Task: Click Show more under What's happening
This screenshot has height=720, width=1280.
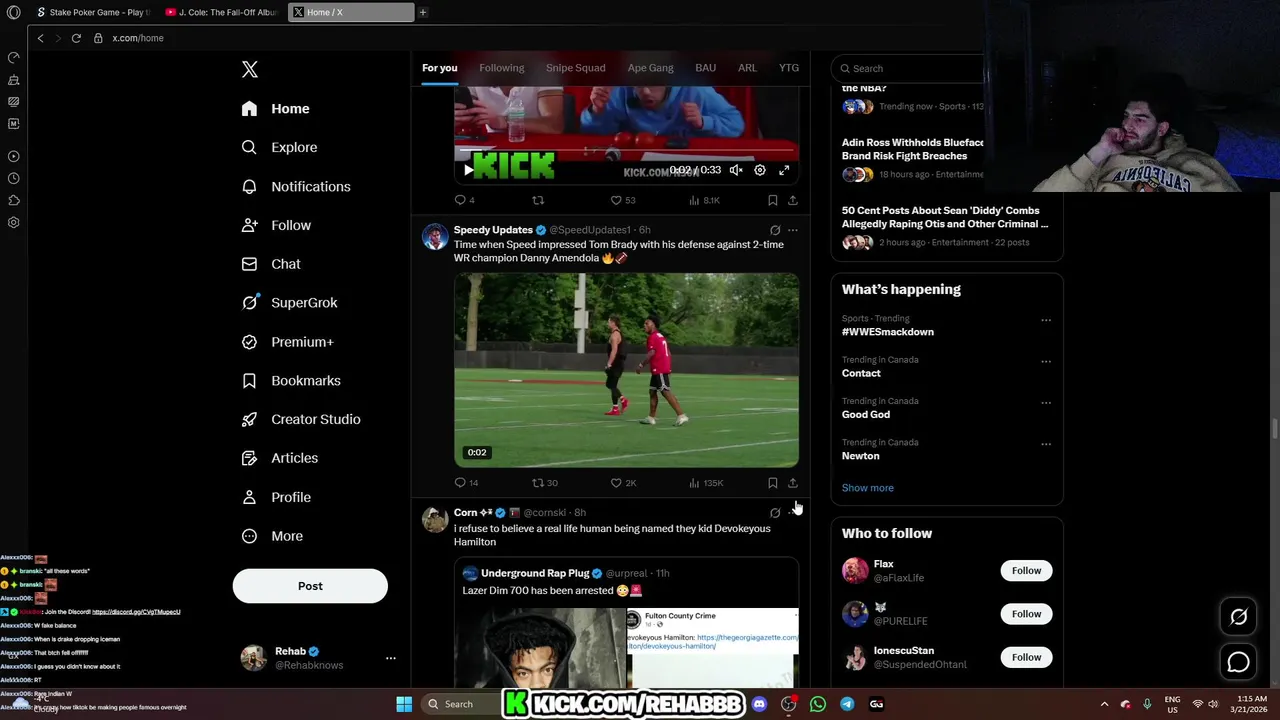Action: 868,488
